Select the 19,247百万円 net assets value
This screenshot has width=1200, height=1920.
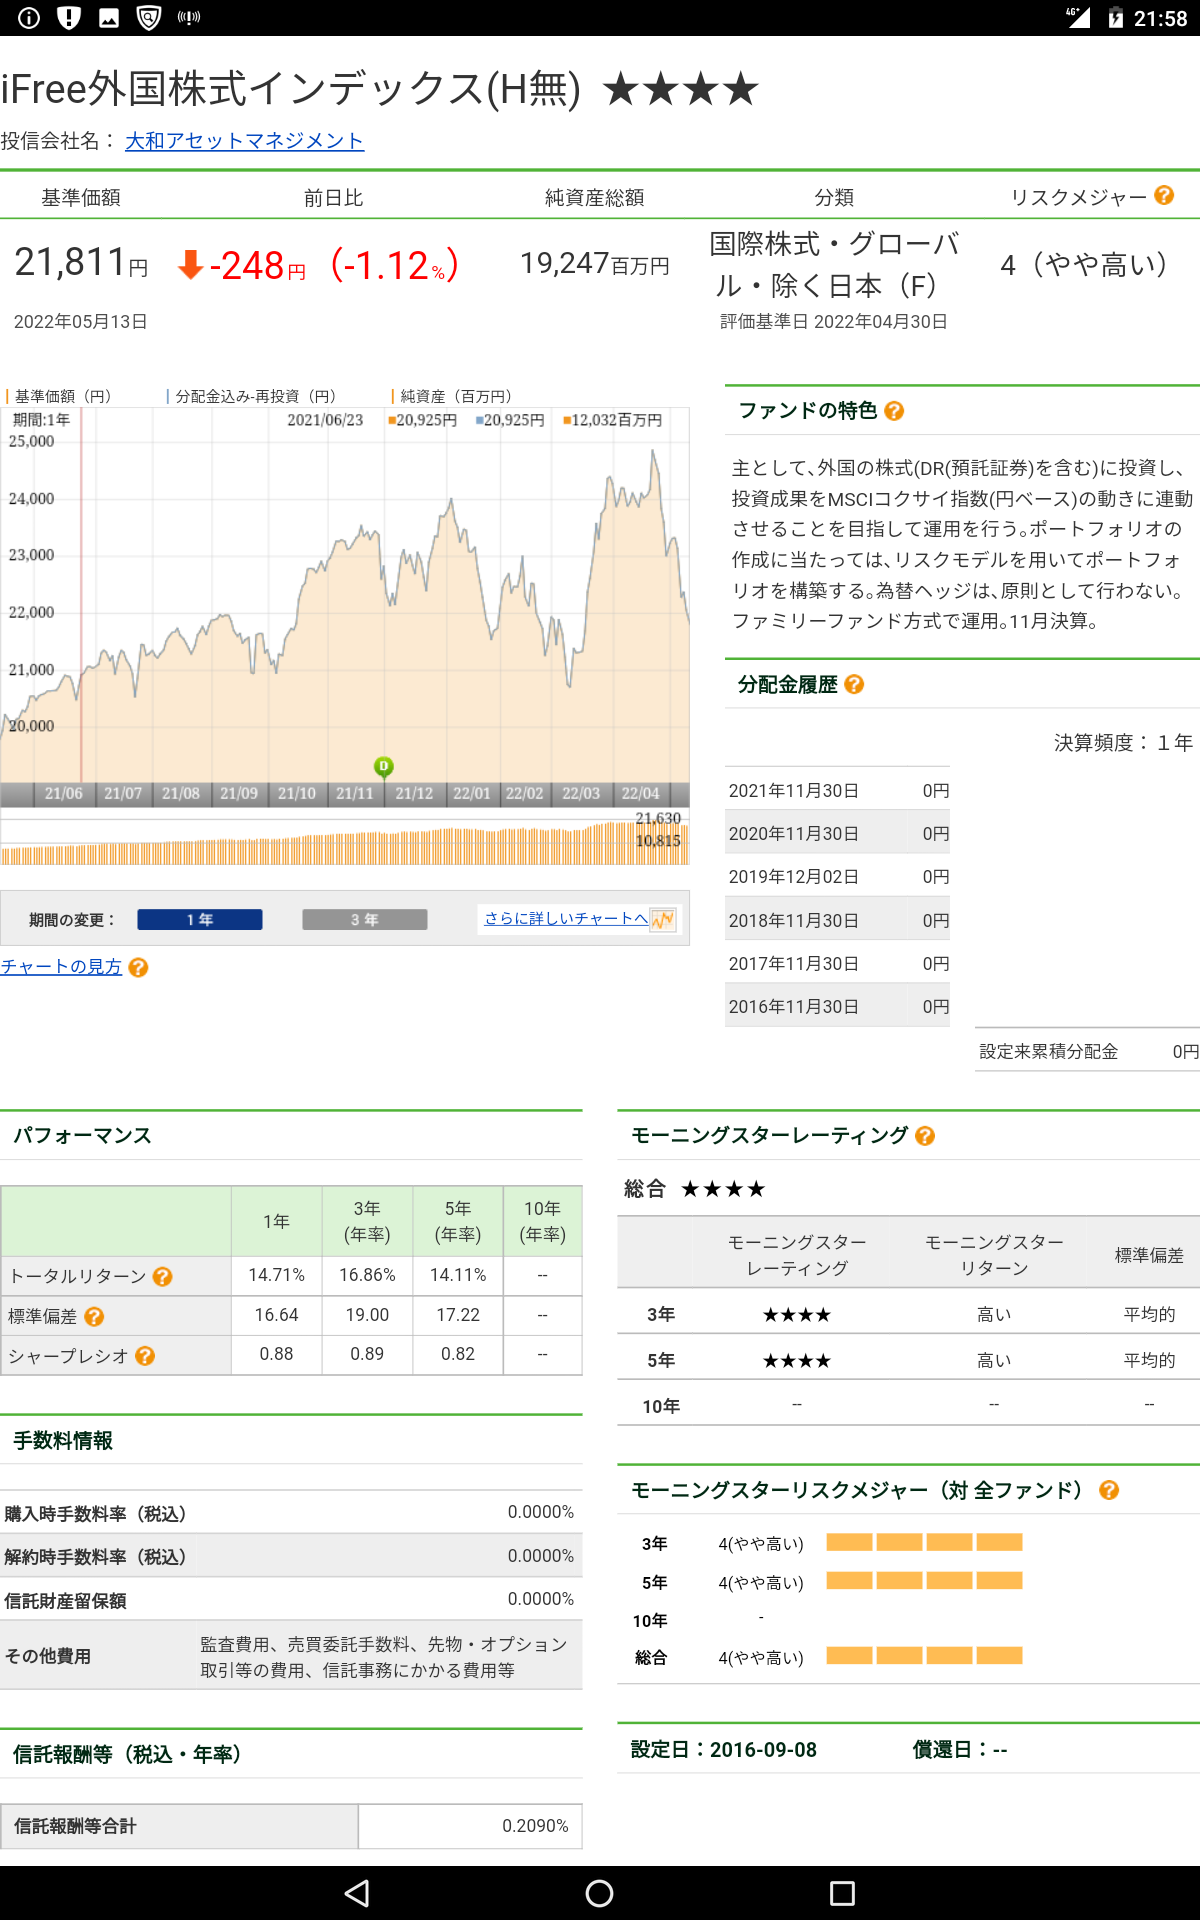point(594,263)
